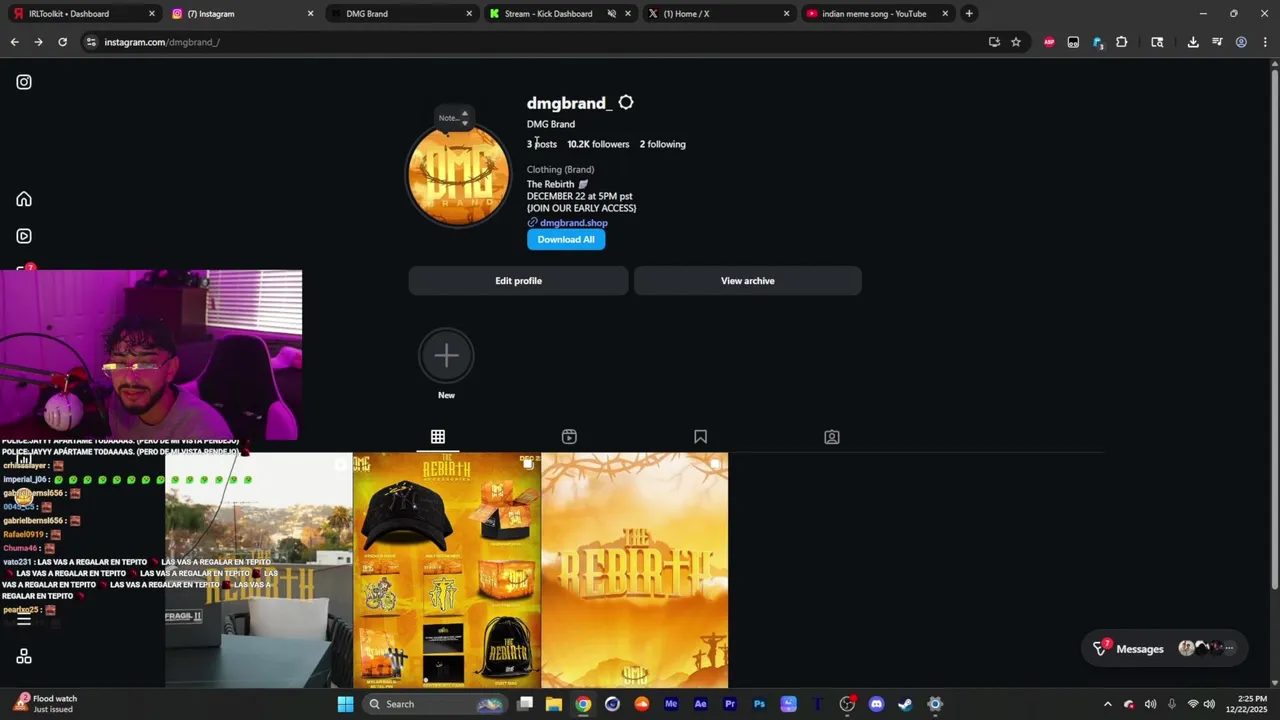The height and width of the screenshot is (720, 1280).
Task: Open the Windows Start menu
Action: click(x=345, y=704)
